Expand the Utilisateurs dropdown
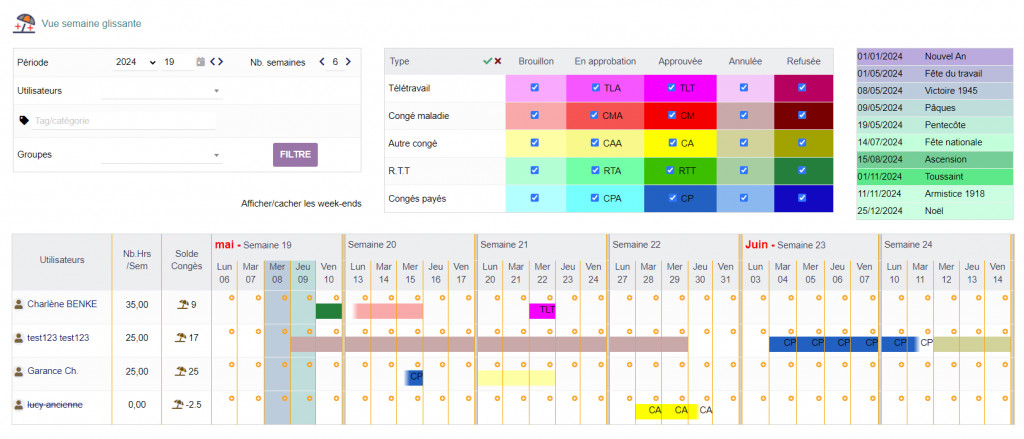The image size is (1024, 439). coord(161,91)
